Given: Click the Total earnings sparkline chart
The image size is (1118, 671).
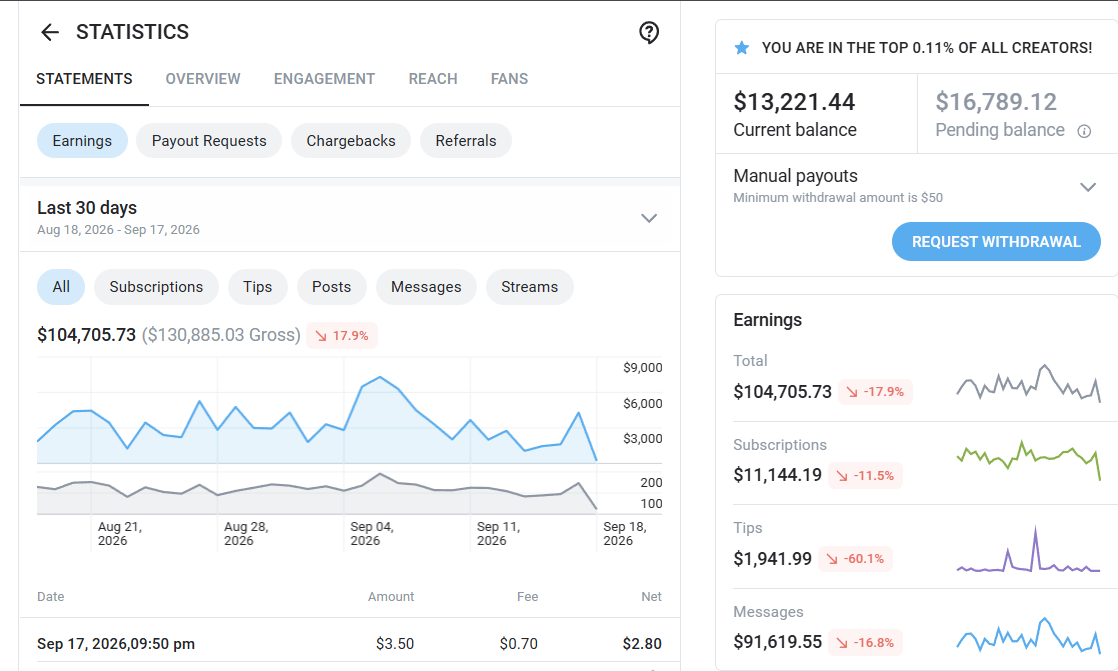Looking at the screenshot, I should (x=1028, y=384).
